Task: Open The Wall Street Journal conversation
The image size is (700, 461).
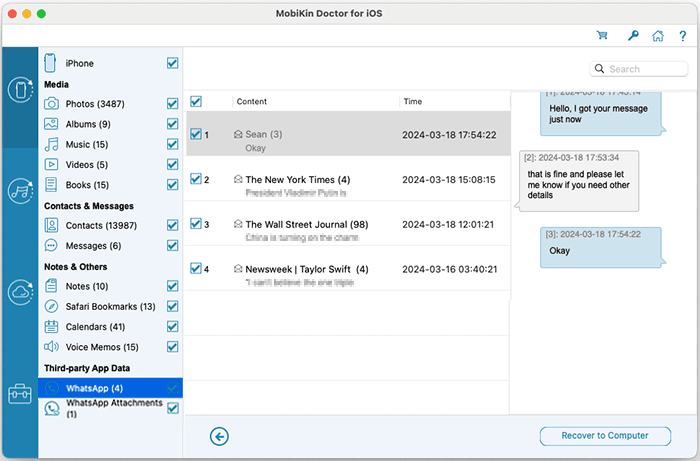Action: point(308,225)
